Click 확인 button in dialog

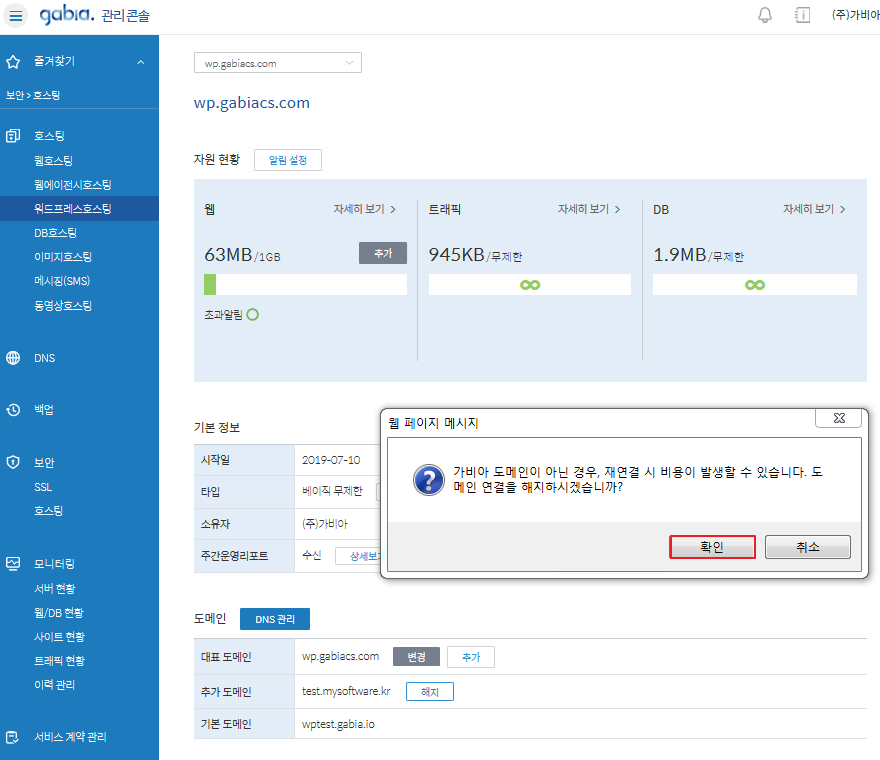point(712,547)
